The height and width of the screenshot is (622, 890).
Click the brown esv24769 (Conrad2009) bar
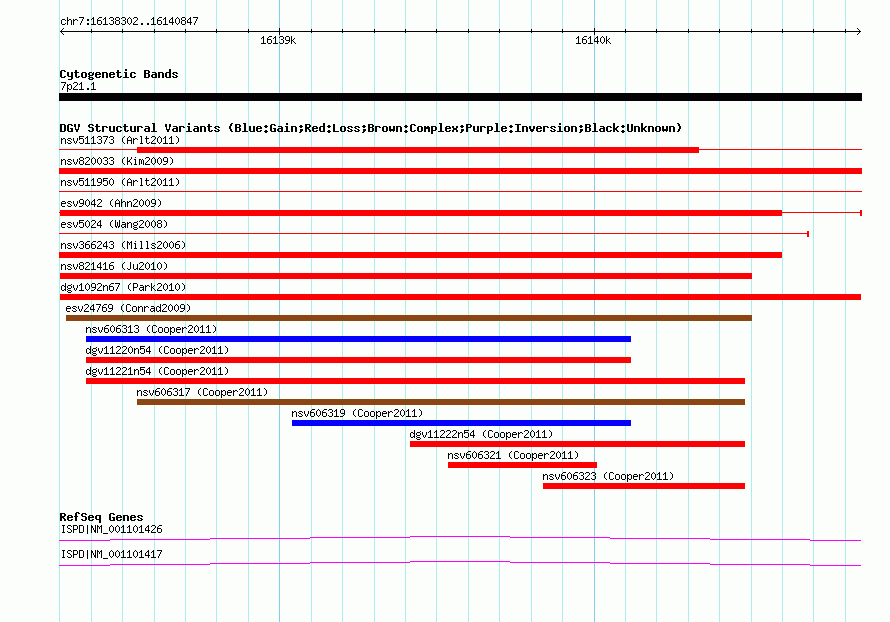(x=409, y=318)
